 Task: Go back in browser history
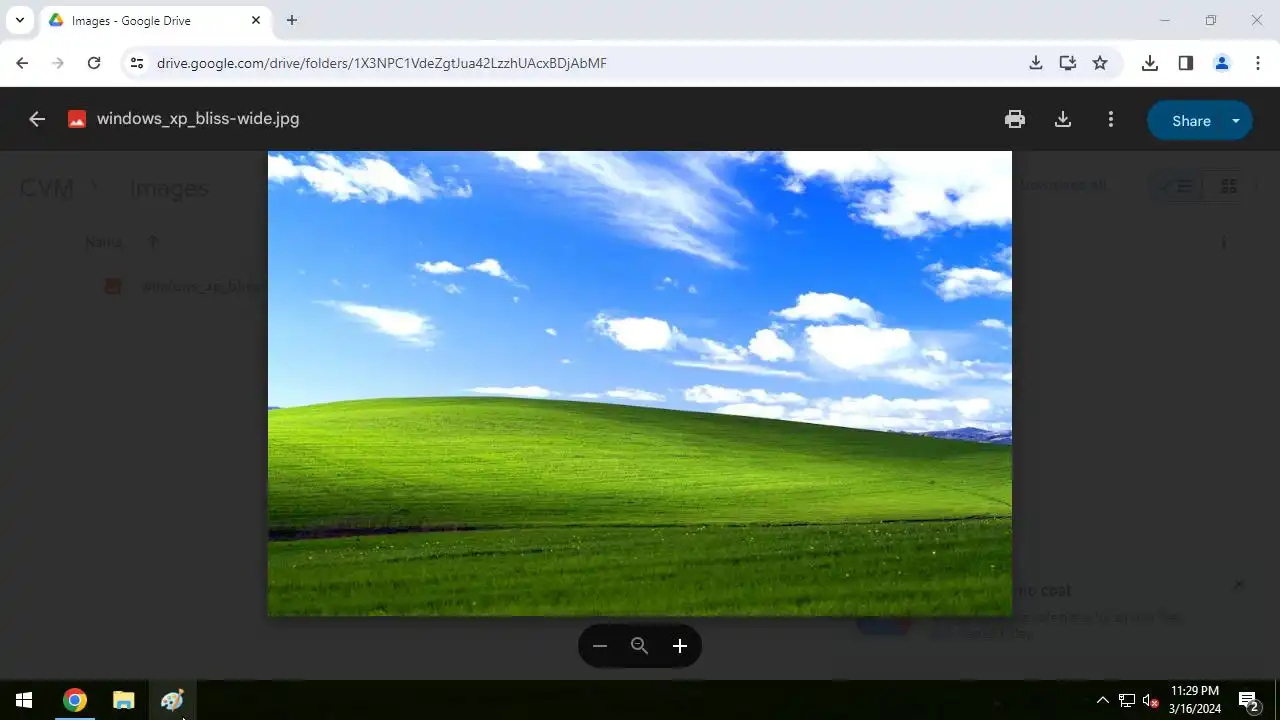[22, 63]
